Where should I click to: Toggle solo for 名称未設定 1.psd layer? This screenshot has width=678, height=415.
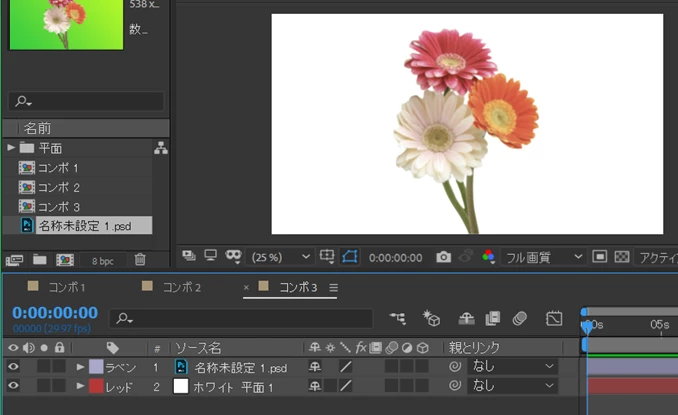click(44, 367)
